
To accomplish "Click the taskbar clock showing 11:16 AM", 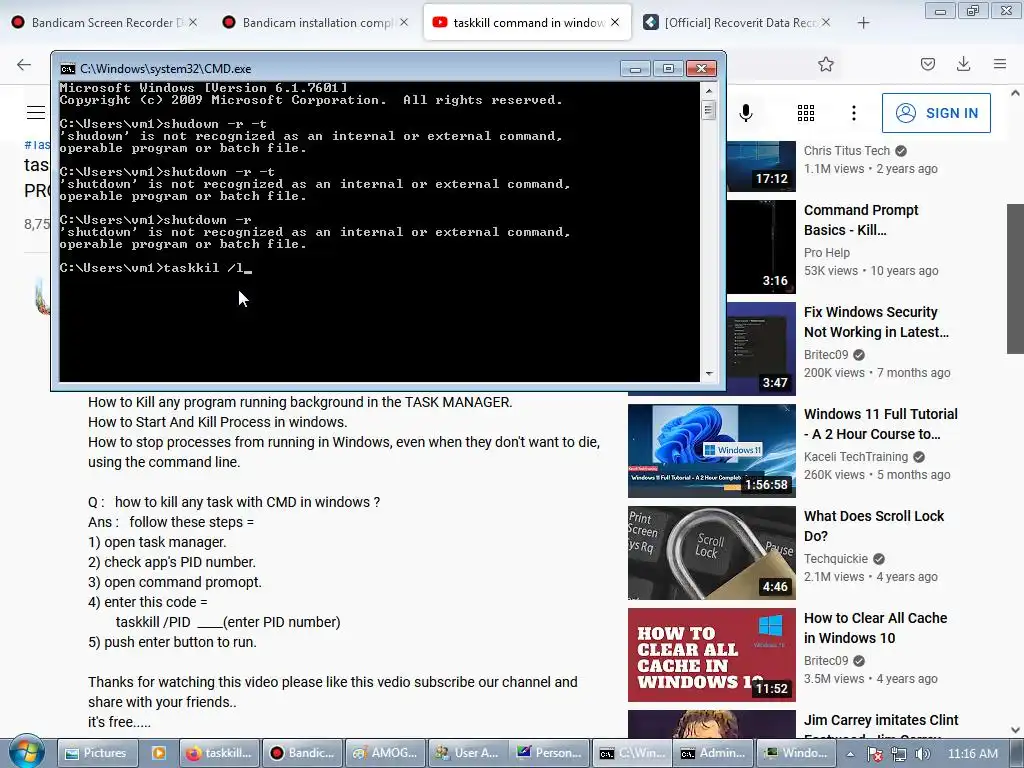I will pyautogui.click(x=972, y=754).
